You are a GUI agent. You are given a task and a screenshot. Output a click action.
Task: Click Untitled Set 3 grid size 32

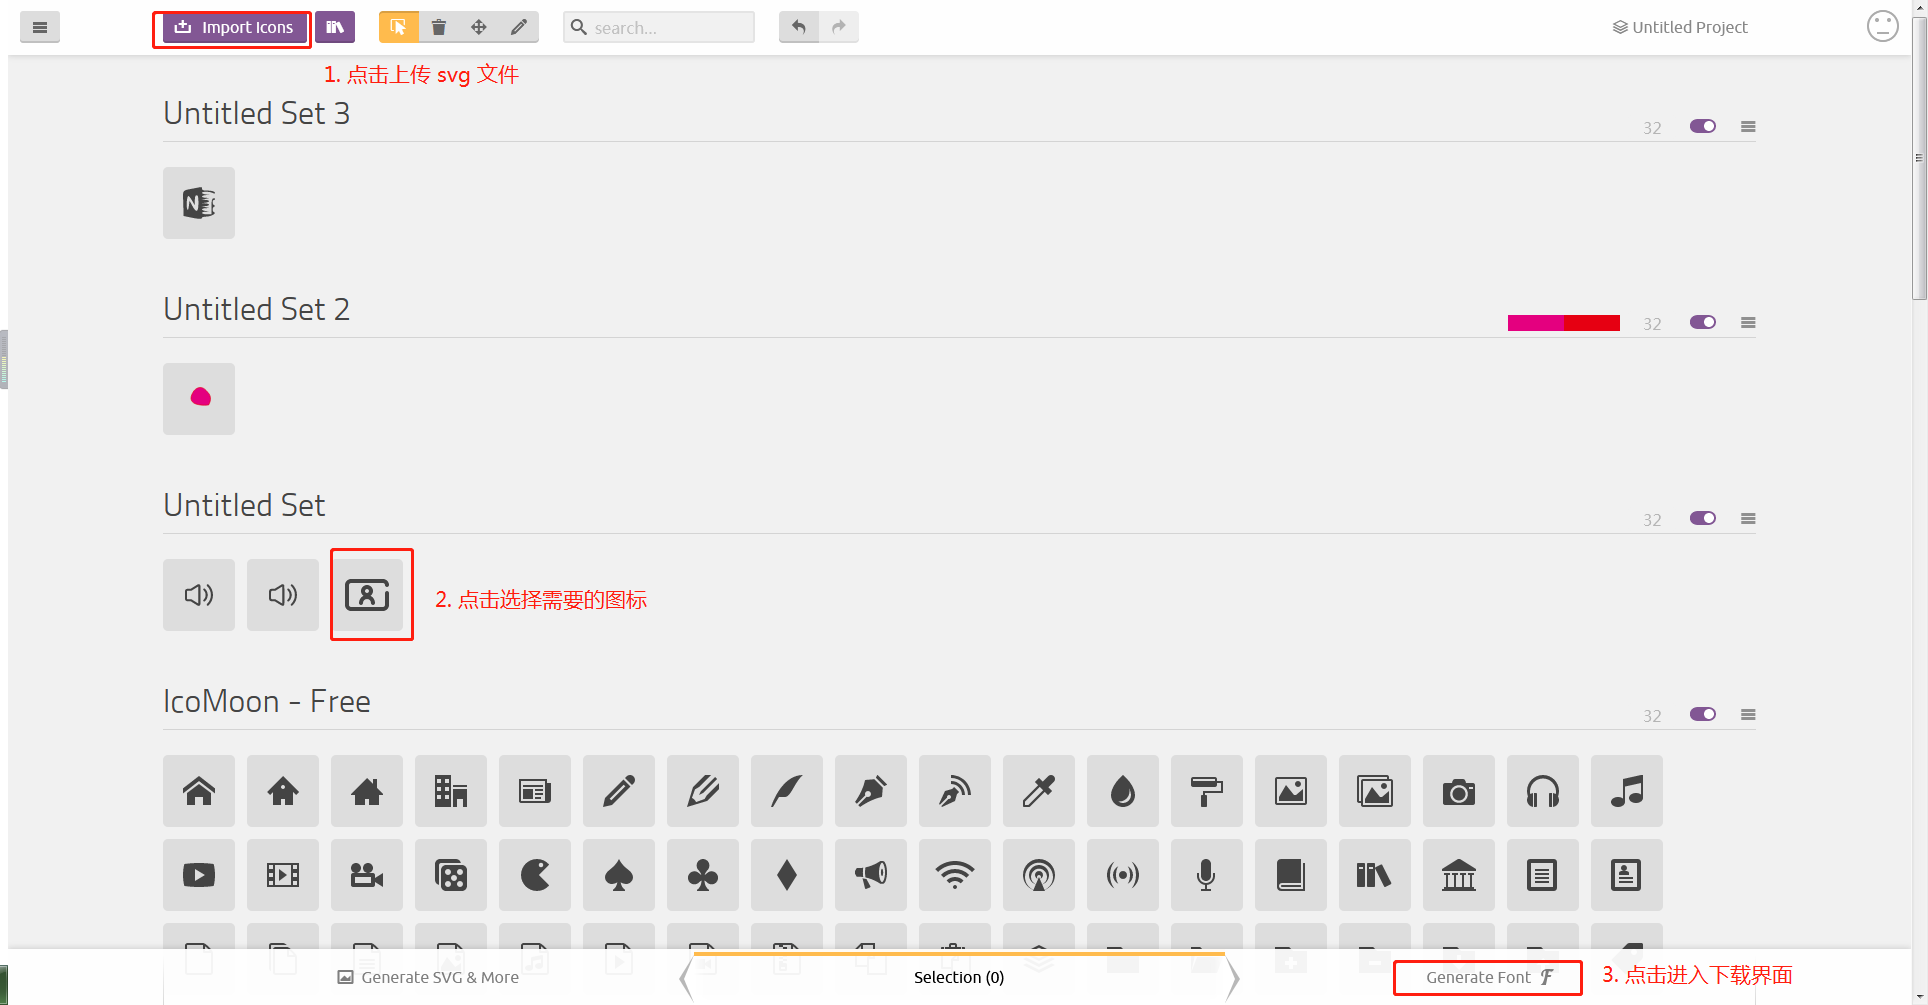point(1652,128)
